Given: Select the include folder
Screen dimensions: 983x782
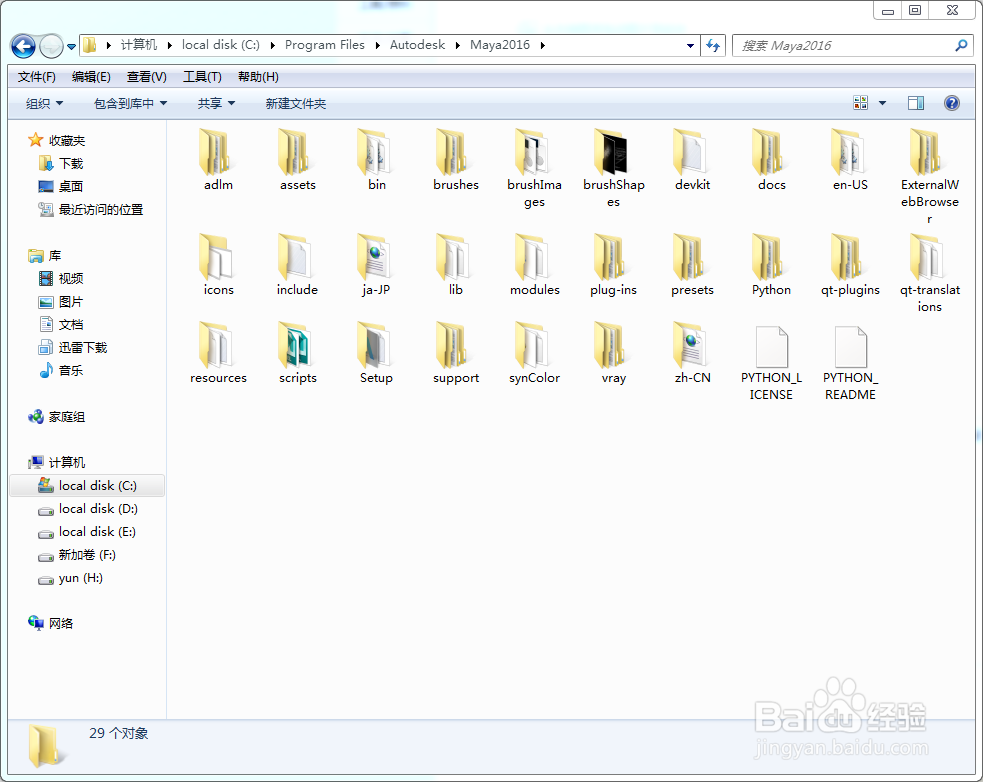Looking at the screenshot, I should 297,265.
